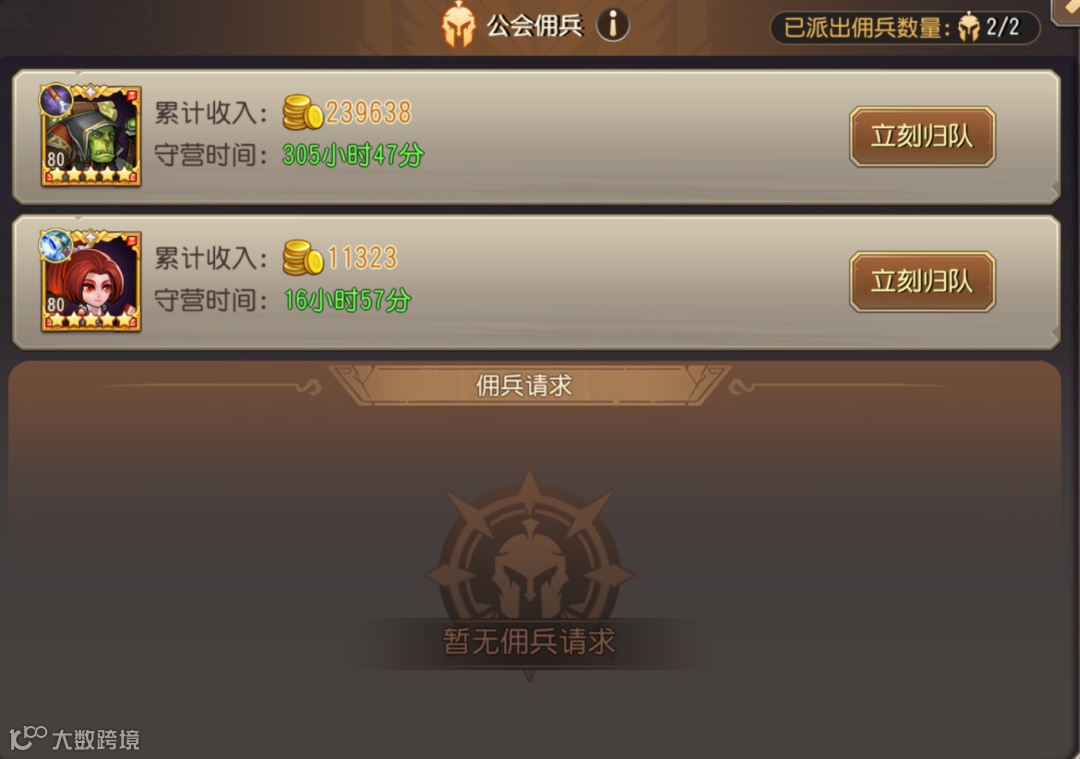This screenshot has height=759, width=1080.
Task: Click the golden helmet icon beside the title
Action: [x=458, y=25]
